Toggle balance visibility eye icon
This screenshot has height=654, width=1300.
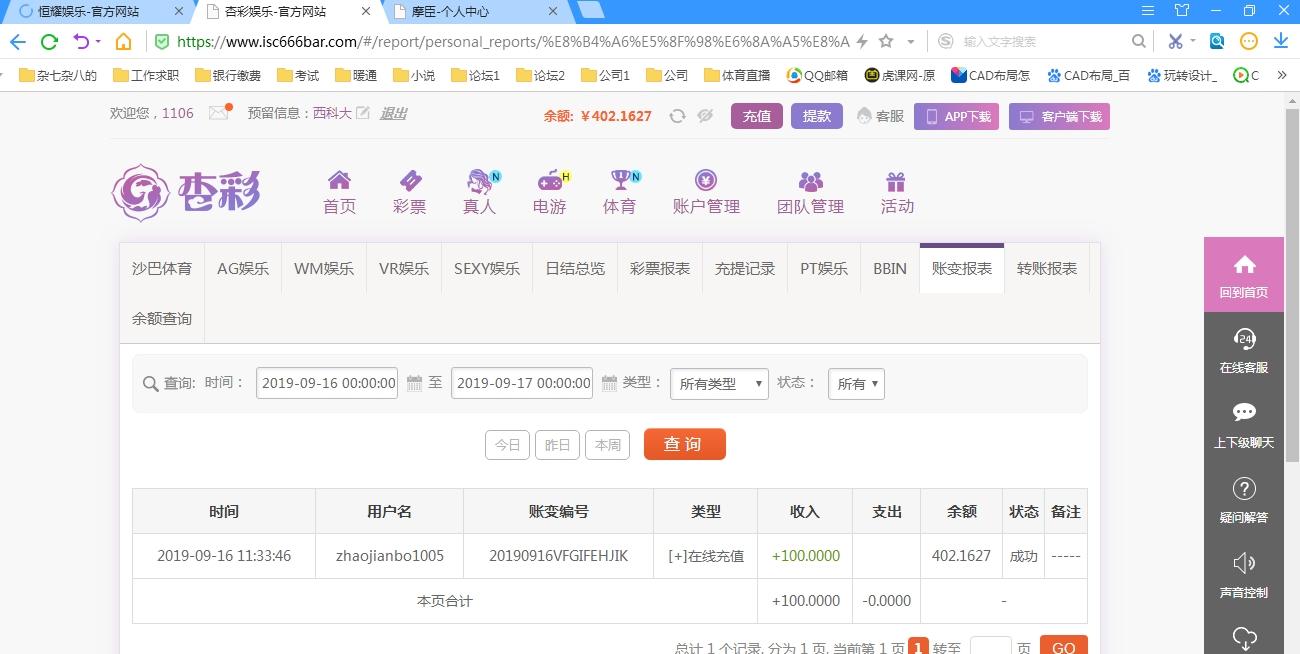pos(705,116)
